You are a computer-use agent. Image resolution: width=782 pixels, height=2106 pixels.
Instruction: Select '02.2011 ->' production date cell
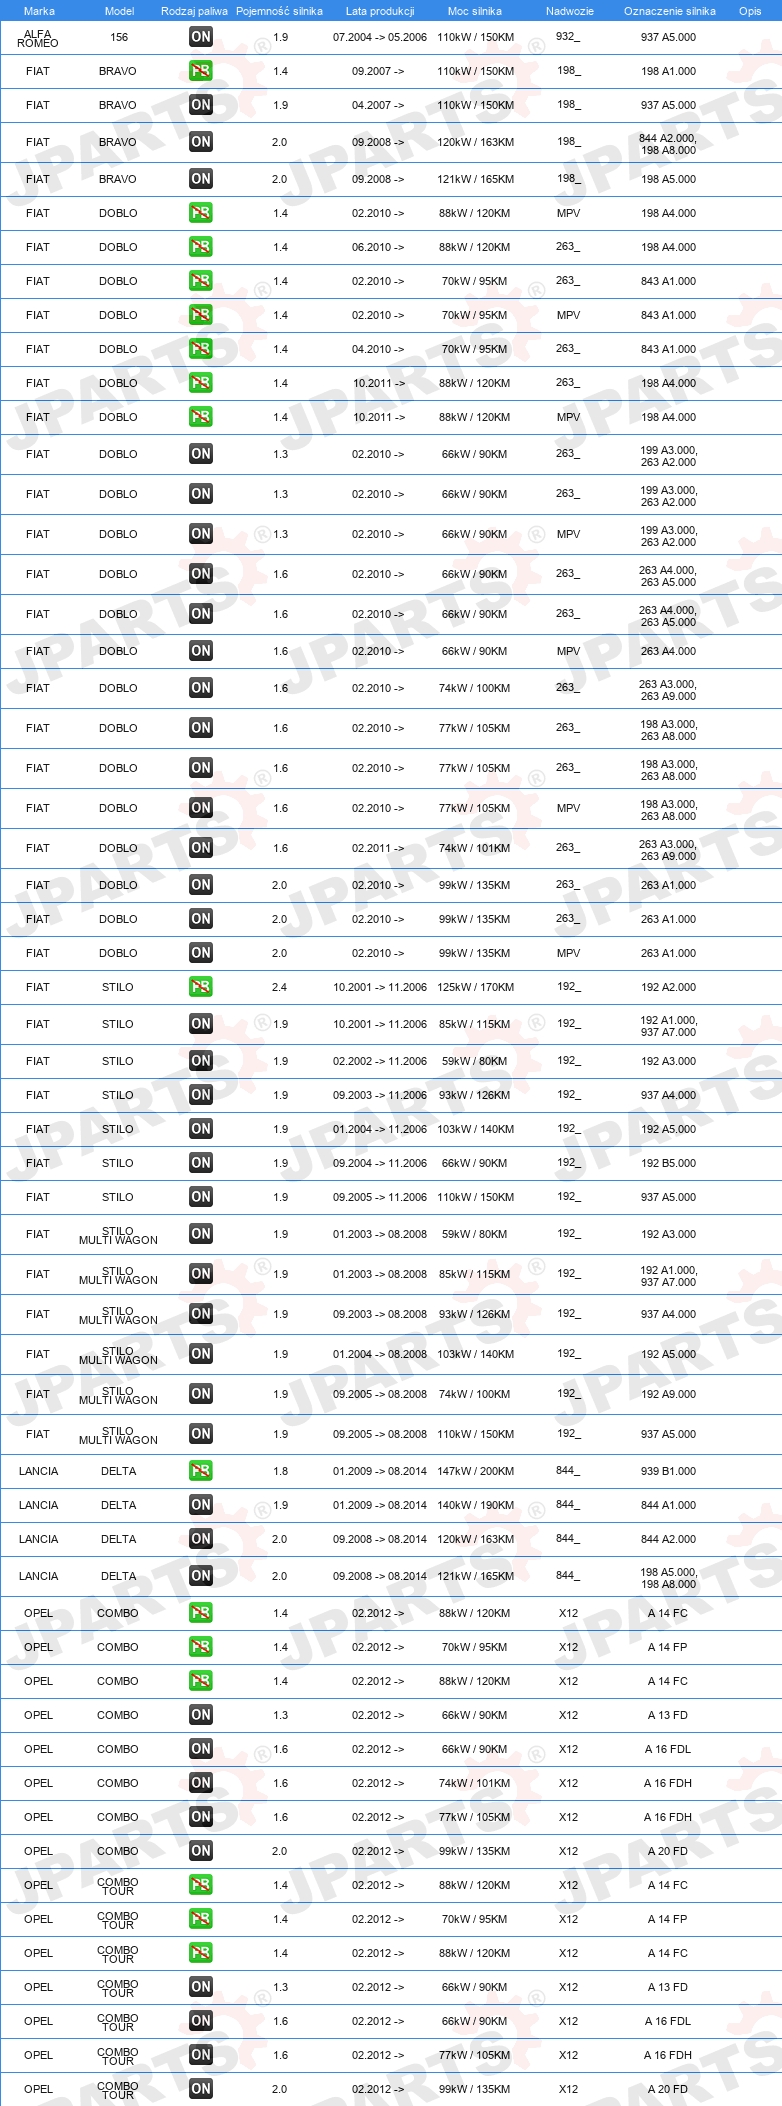pos(378,848)
